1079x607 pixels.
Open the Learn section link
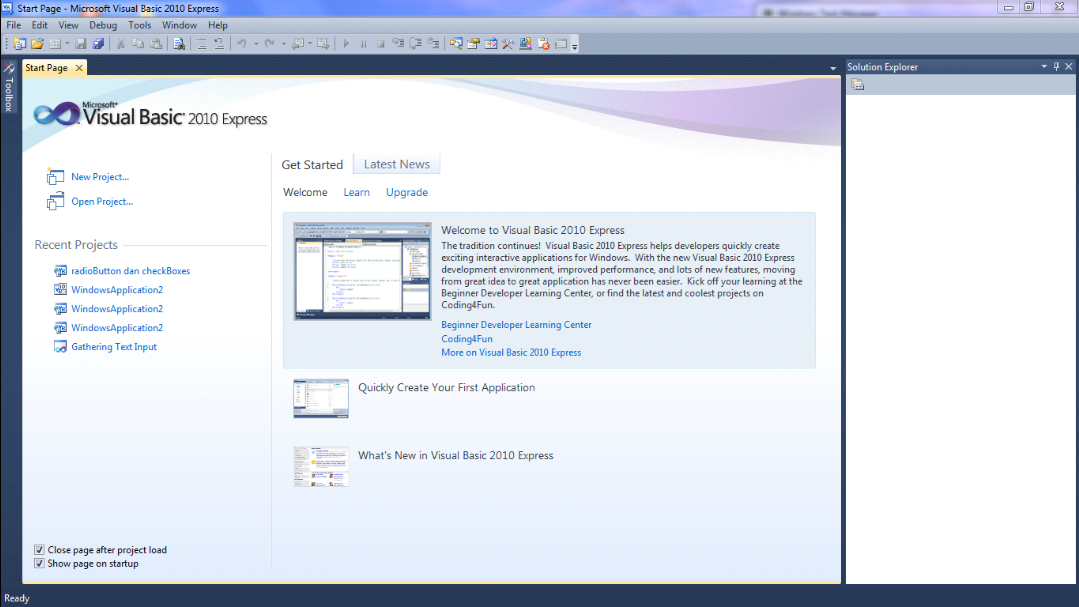(356, 192)
